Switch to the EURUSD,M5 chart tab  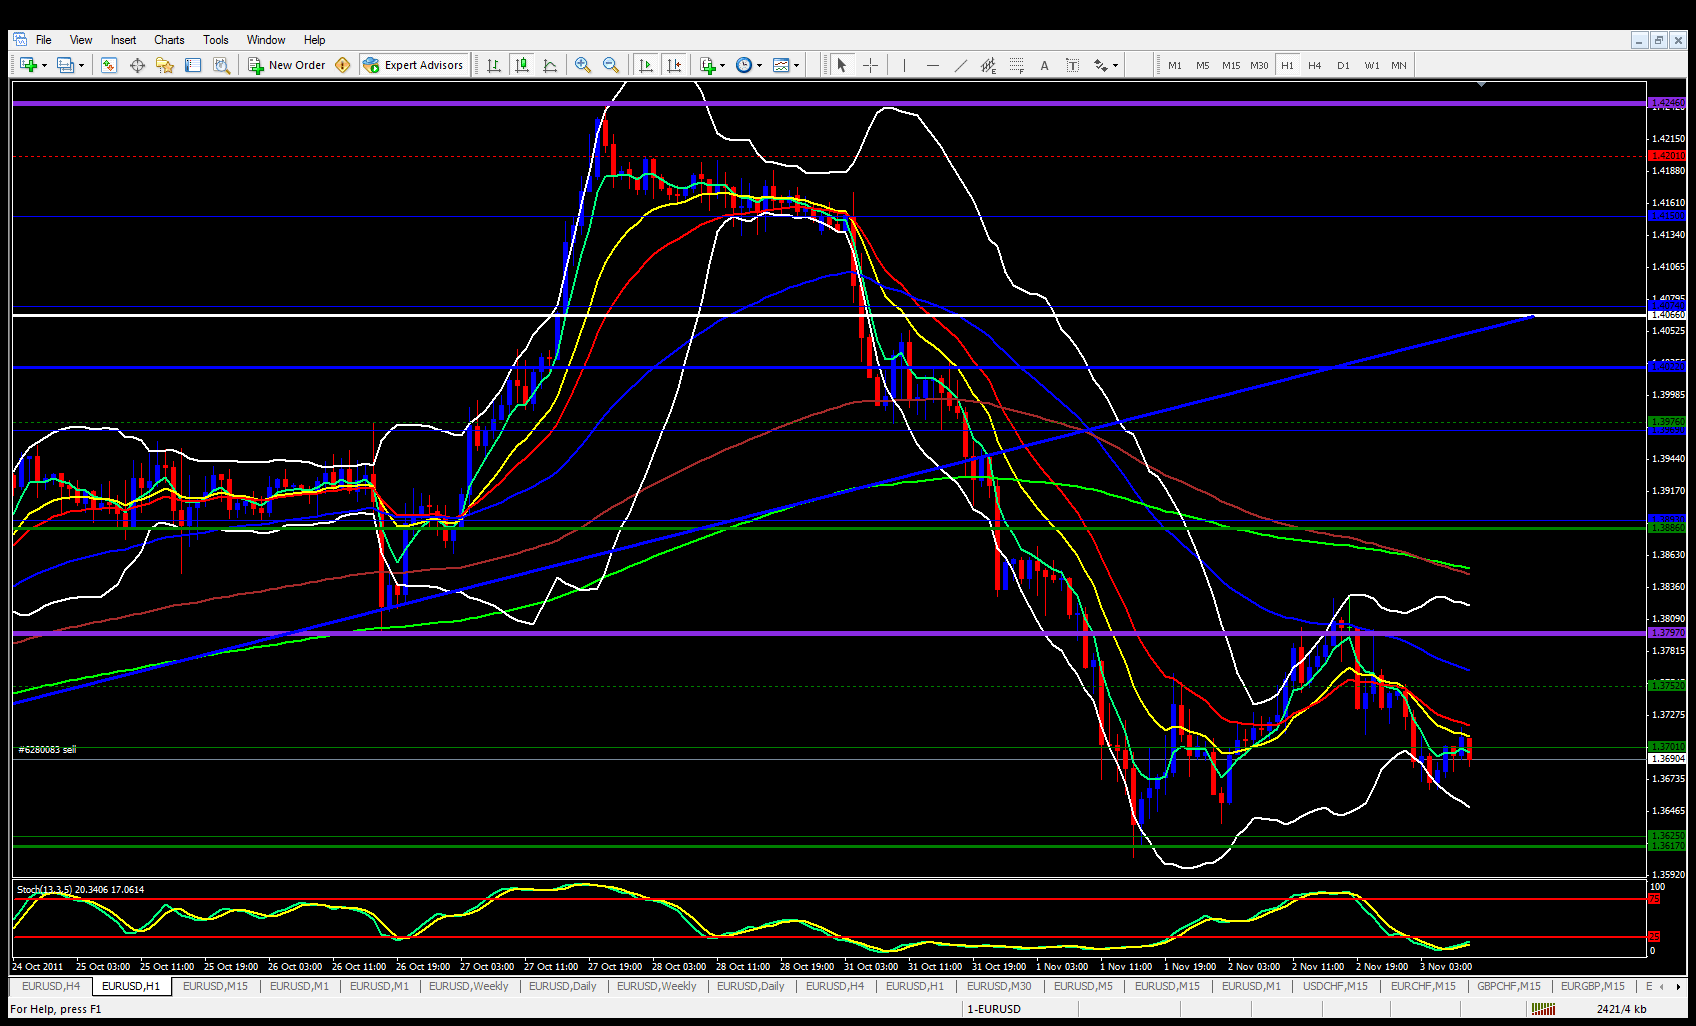(1083, 986)
